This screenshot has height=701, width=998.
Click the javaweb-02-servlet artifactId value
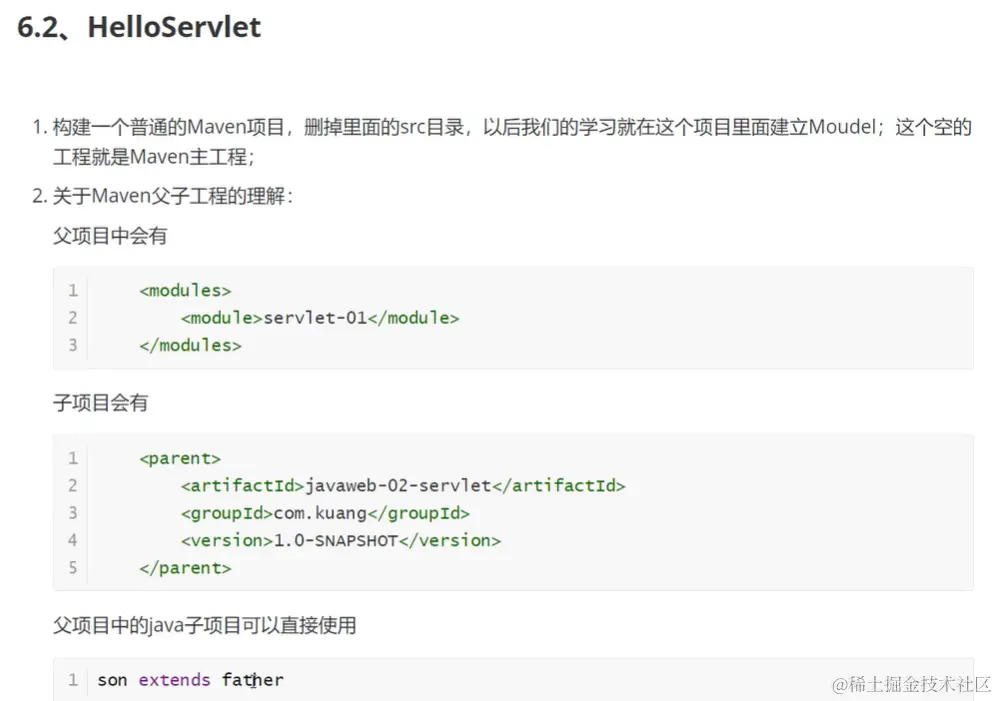(x=398, y=485)
